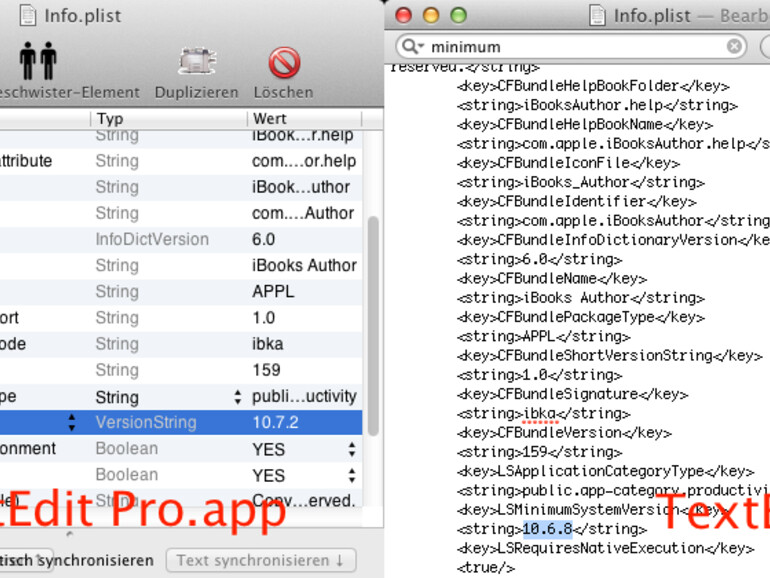Screen dimensions: 770x578
Task: Click the Typ column header
Action: 168,119
